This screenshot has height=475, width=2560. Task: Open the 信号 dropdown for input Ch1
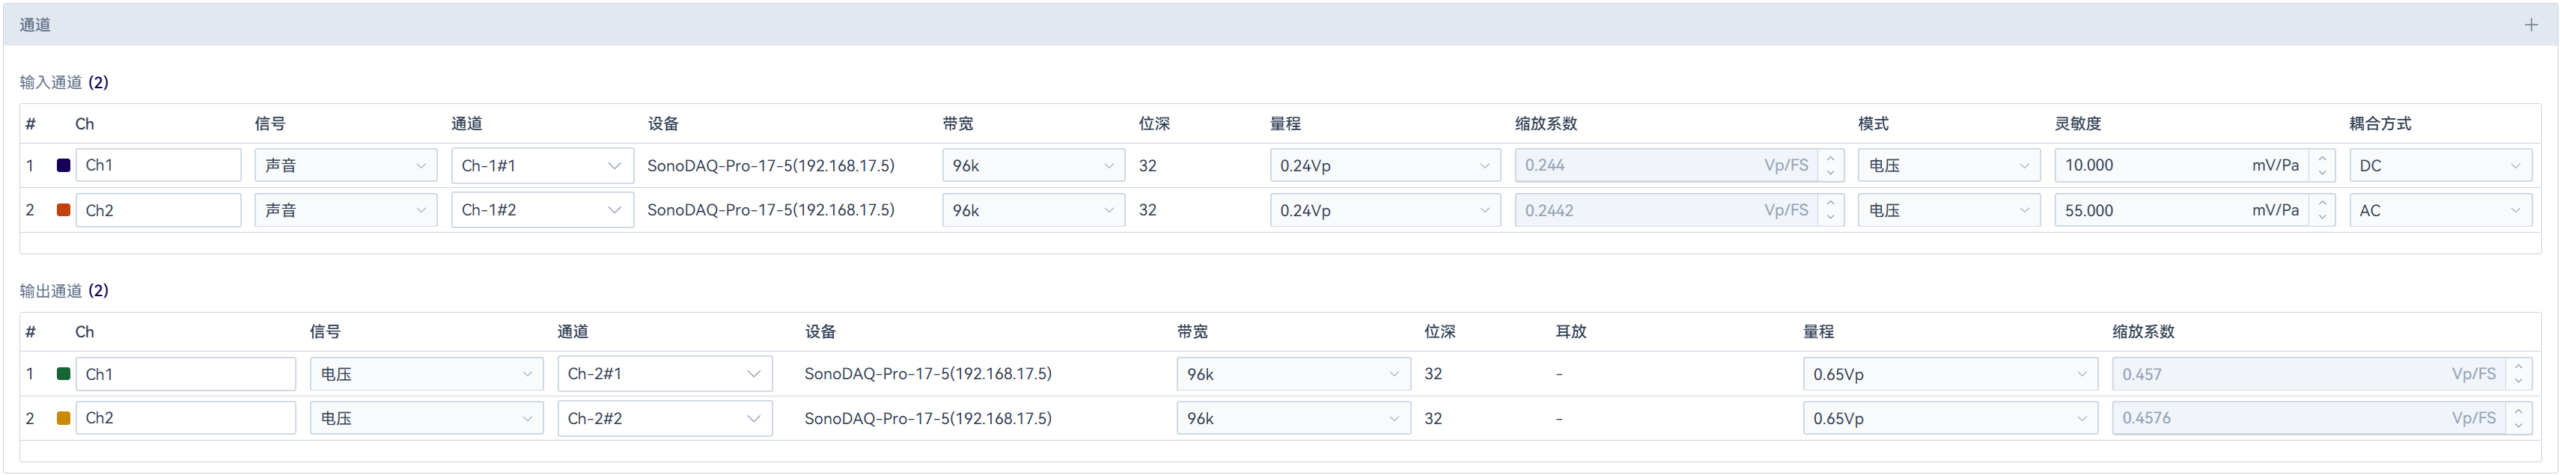point(345,166)
